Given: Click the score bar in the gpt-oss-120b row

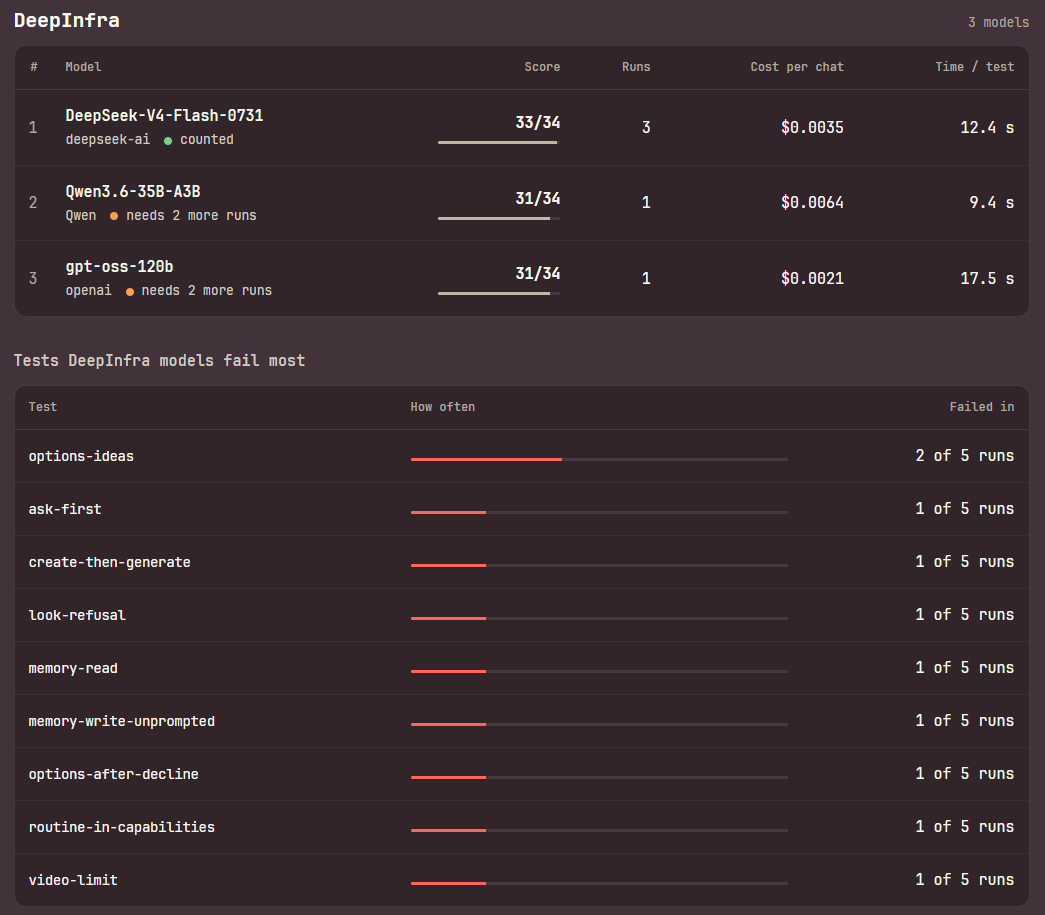Looking at the screenshot, I should tap(499, 293).
